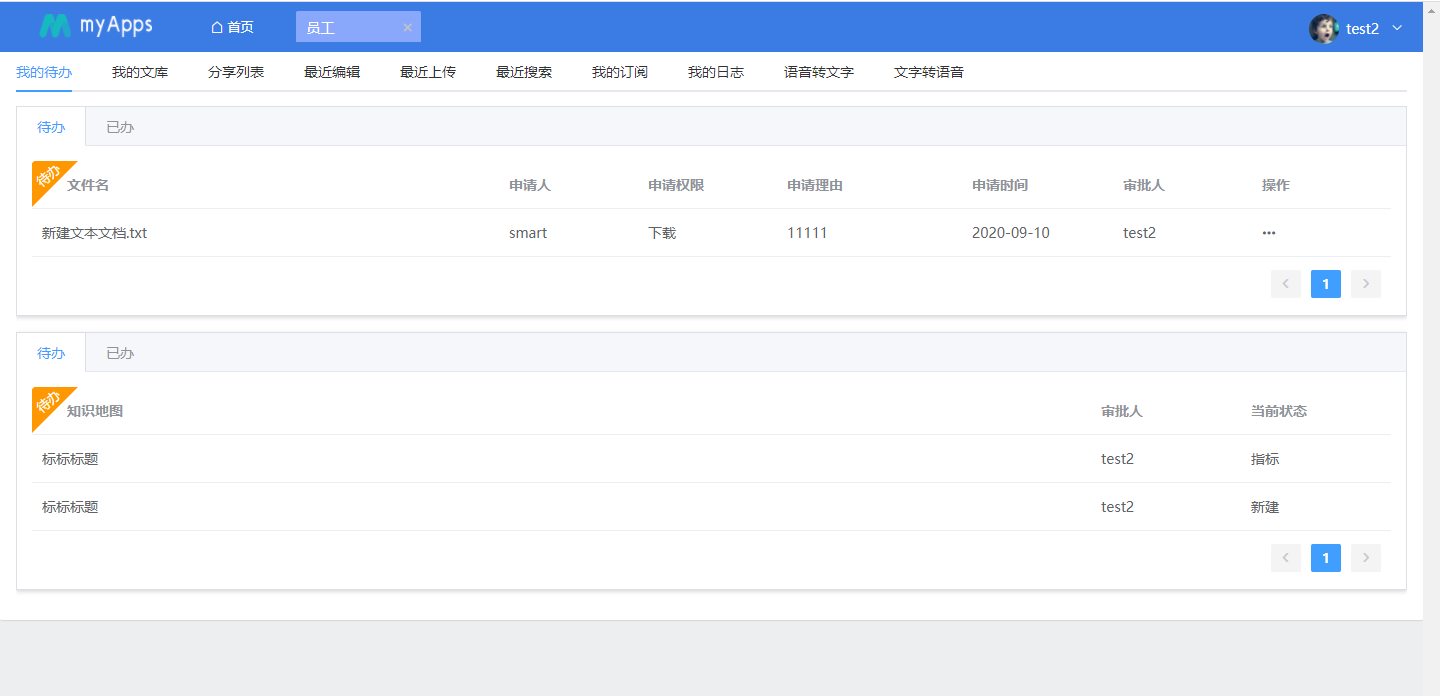Click next-page arrow in file approval pagination
1440x696 pixels.
[x=1365, y=284]
